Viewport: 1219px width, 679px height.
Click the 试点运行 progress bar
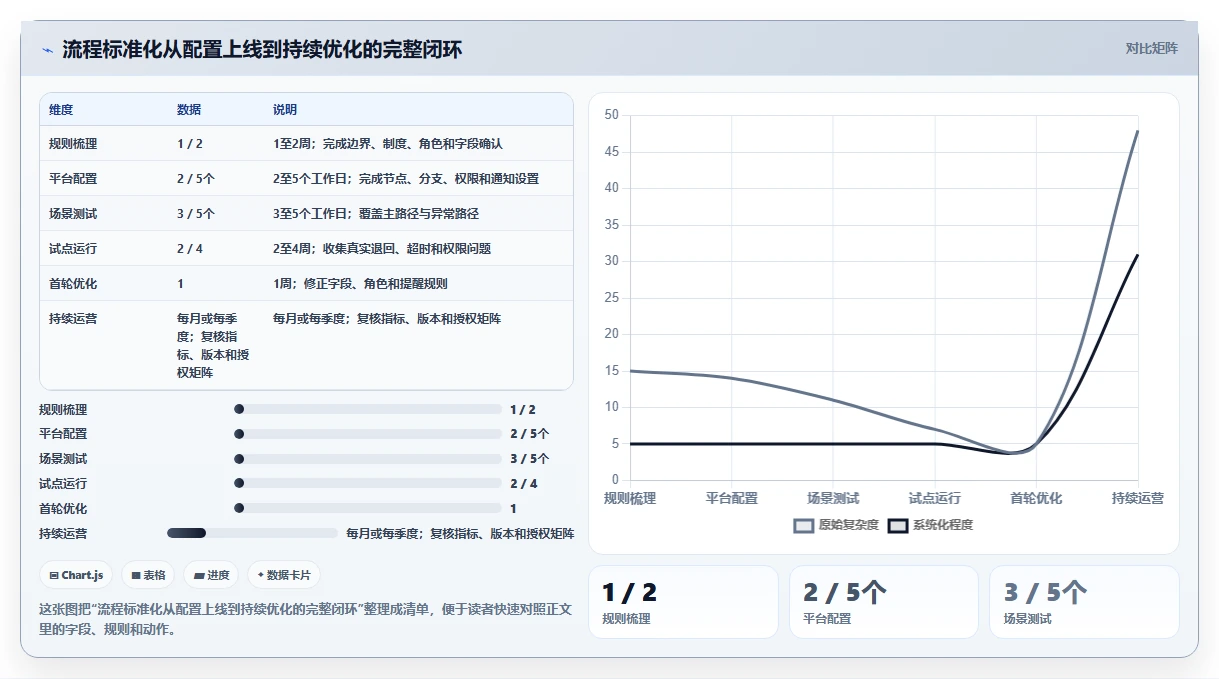tap(368, 484)
